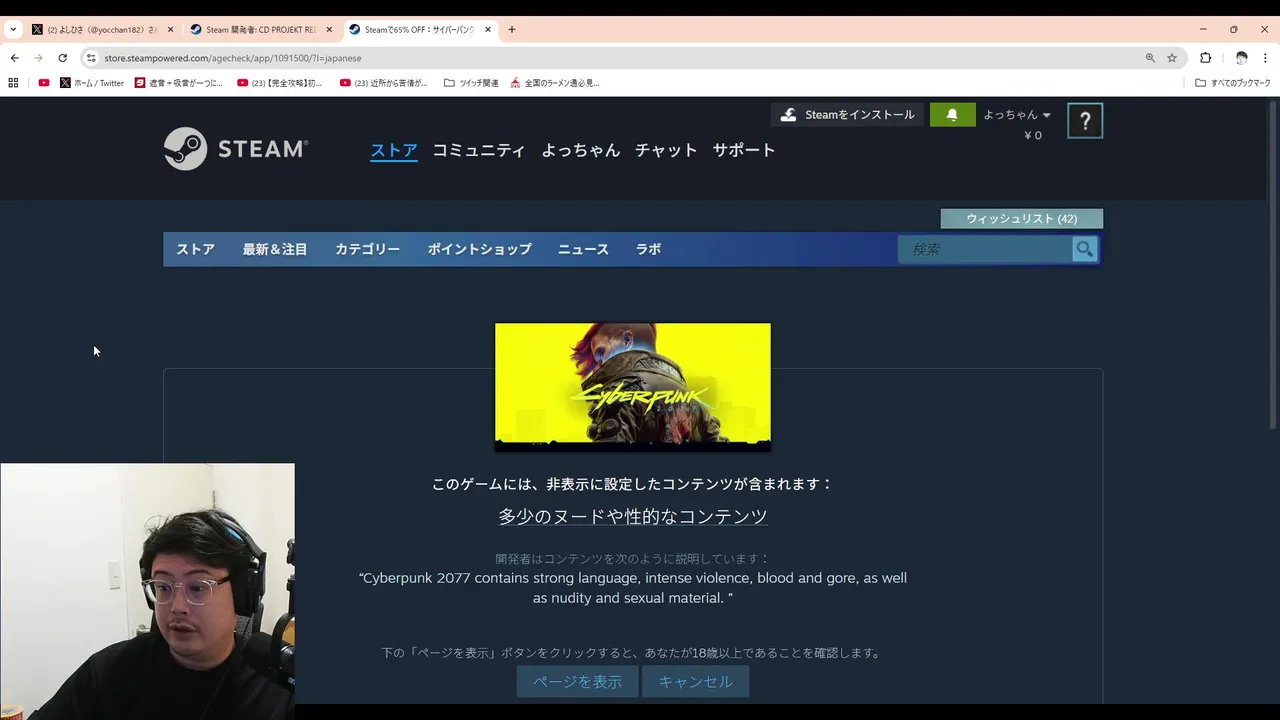Open ウィッシュリスト (42) button
This screenshot has height=720, width=1280.
coord(1021,218)
